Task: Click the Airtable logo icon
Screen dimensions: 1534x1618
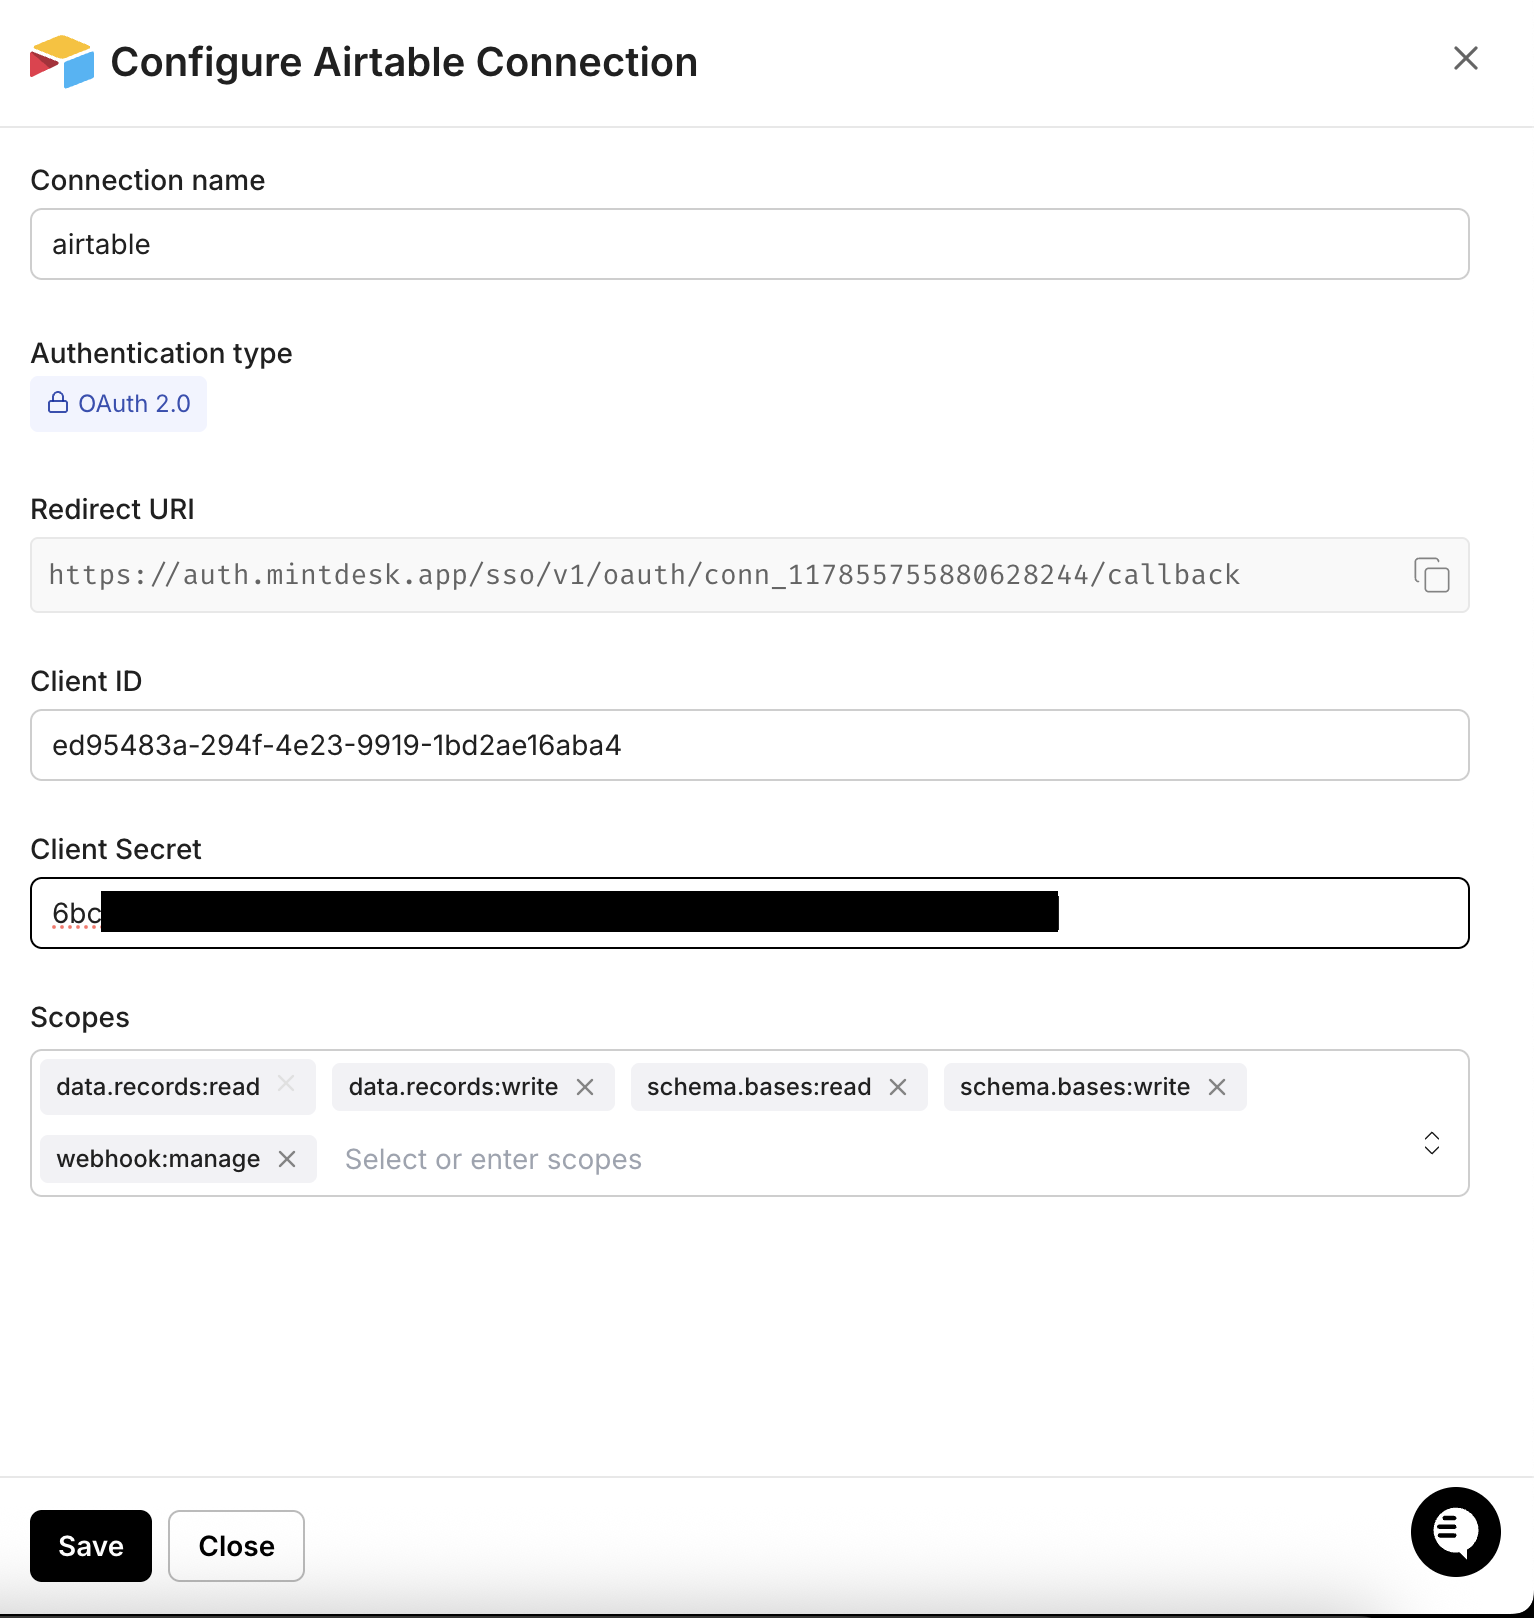Action: 61,61
